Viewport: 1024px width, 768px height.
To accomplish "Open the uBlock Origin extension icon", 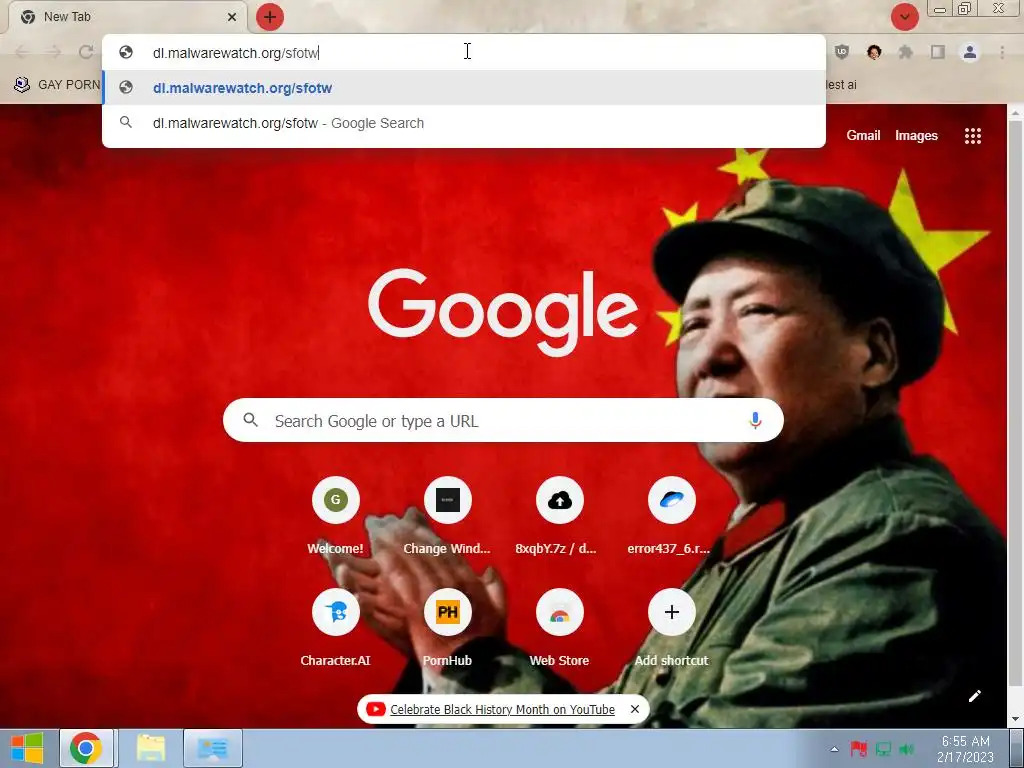I will point(842,52).
